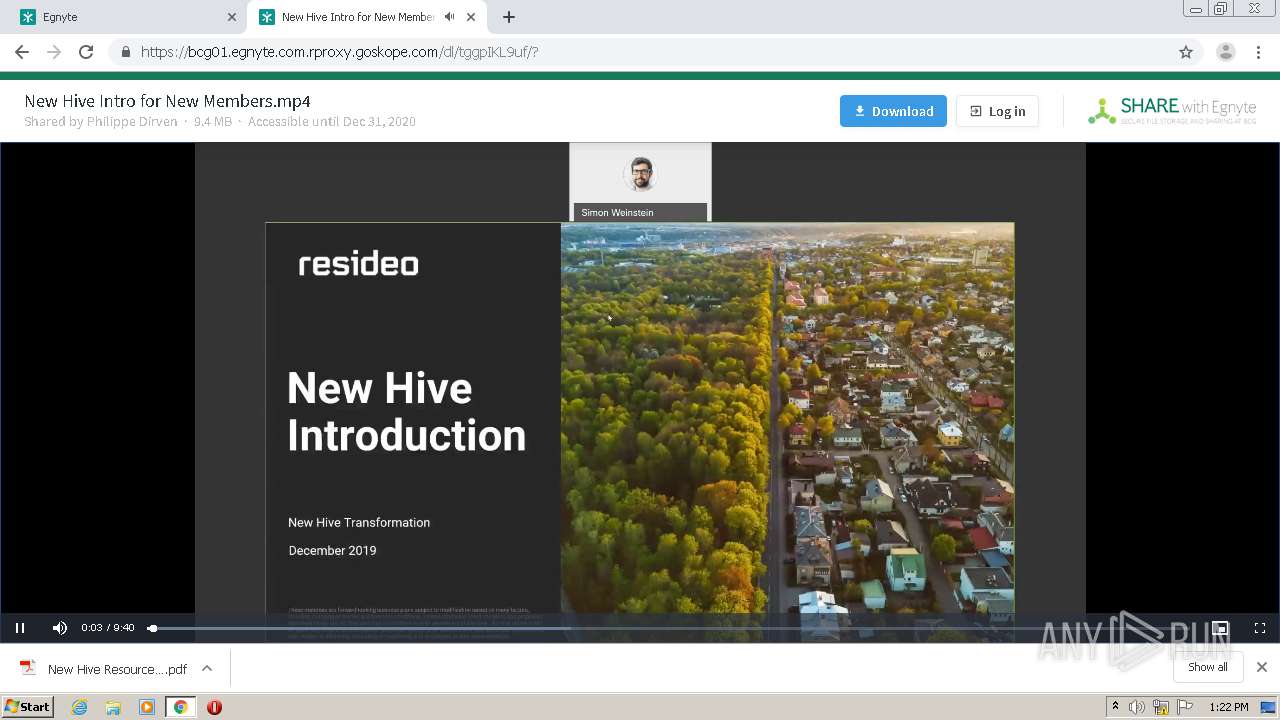Viewport: 1280px width, 720px height.
Task: Open picture-in-picture for the video
Action: (1220, 628)
